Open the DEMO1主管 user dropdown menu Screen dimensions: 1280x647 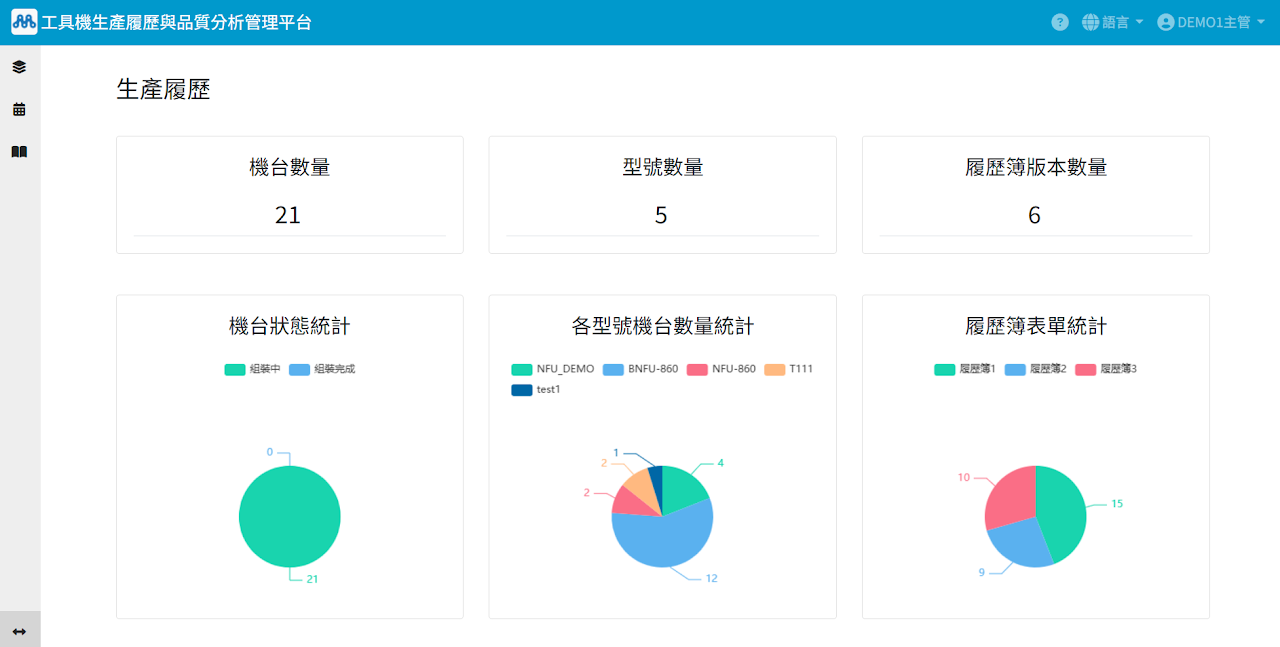point(1214,22)
